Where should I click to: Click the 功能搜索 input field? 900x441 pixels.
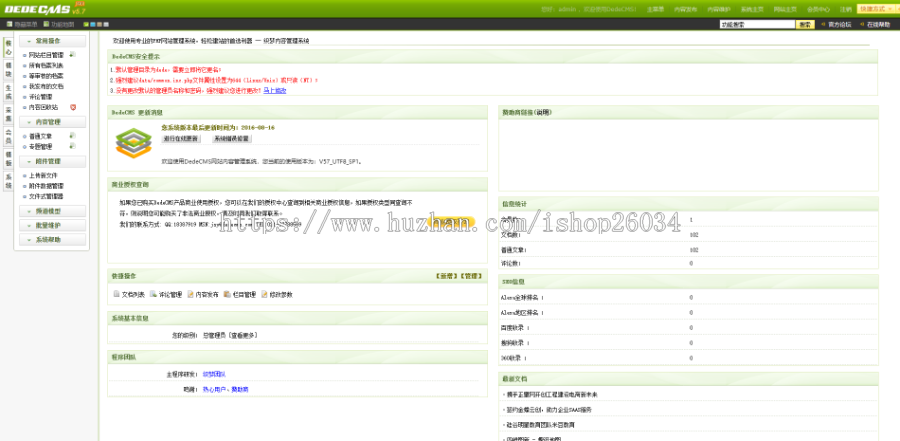tap(757, 25)
